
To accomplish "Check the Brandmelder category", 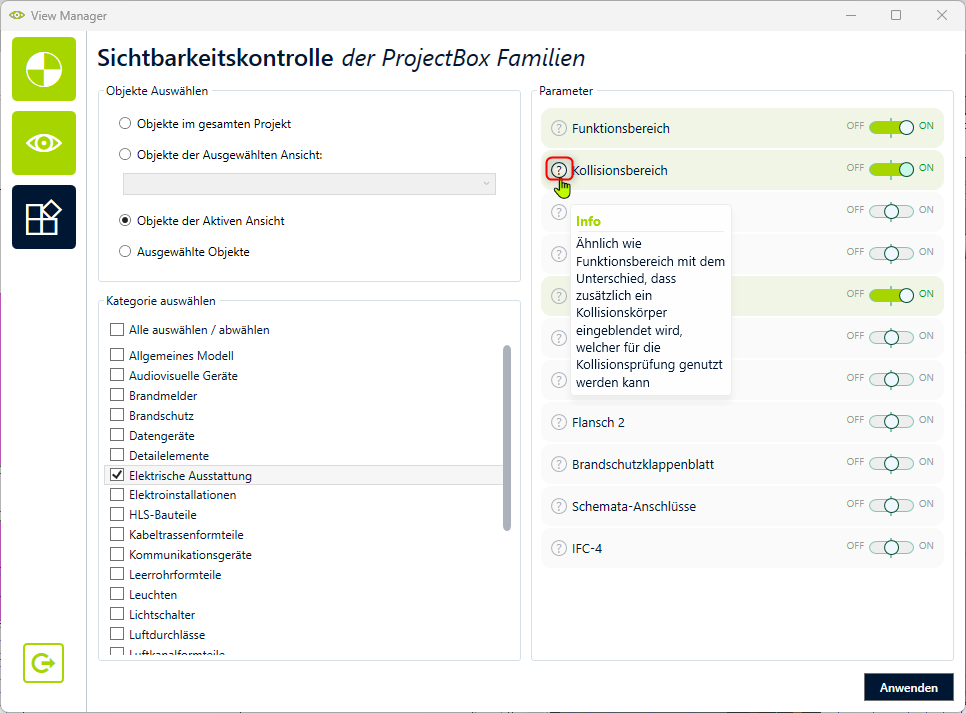I will point(117,395).
